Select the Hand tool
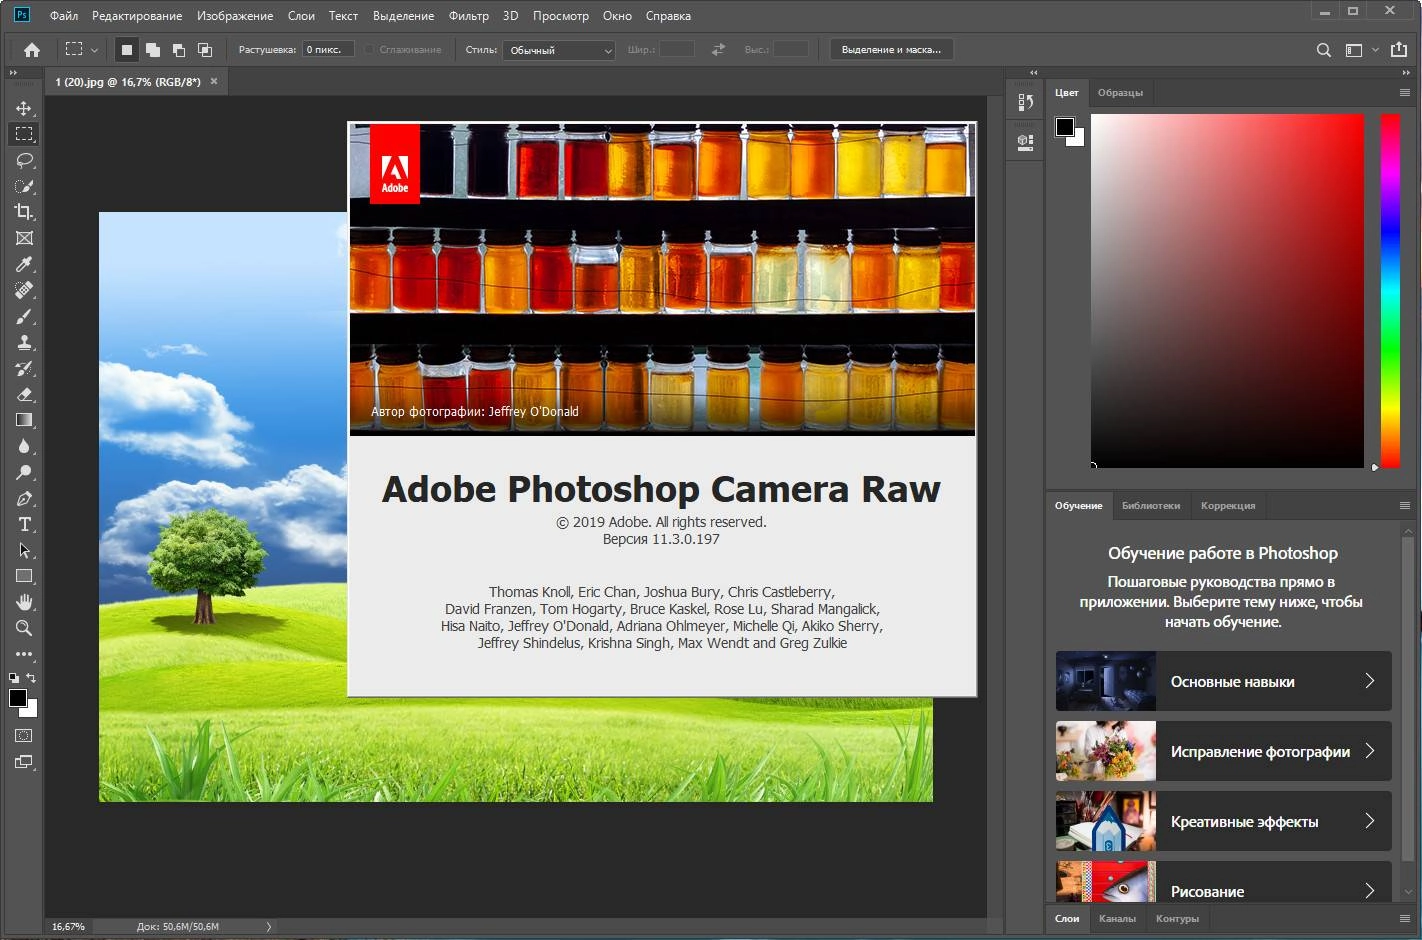The width and height of the screenshot is (1422, 940). pos(24,602)
